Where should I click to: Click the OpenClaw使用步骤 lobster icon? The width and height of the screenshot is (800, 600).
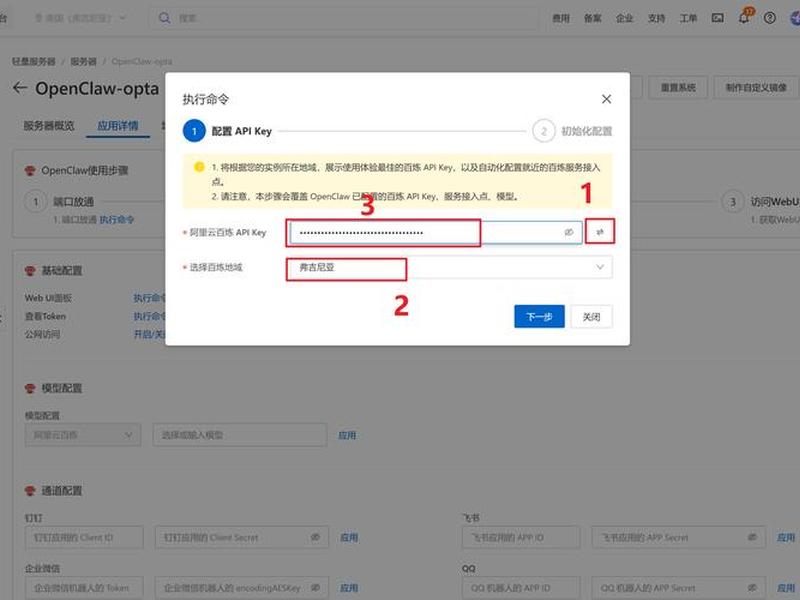point(30,170)
